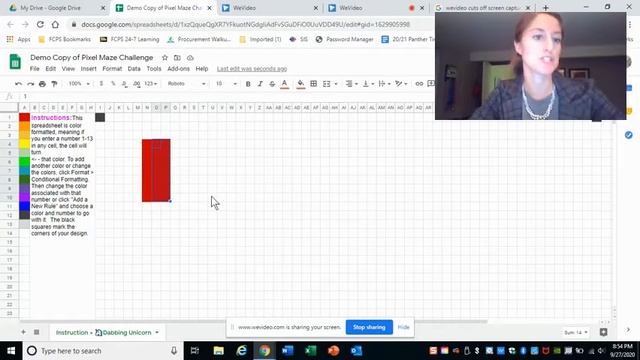Open the Edit menu

pyautogui.click(x=51, y=69)
